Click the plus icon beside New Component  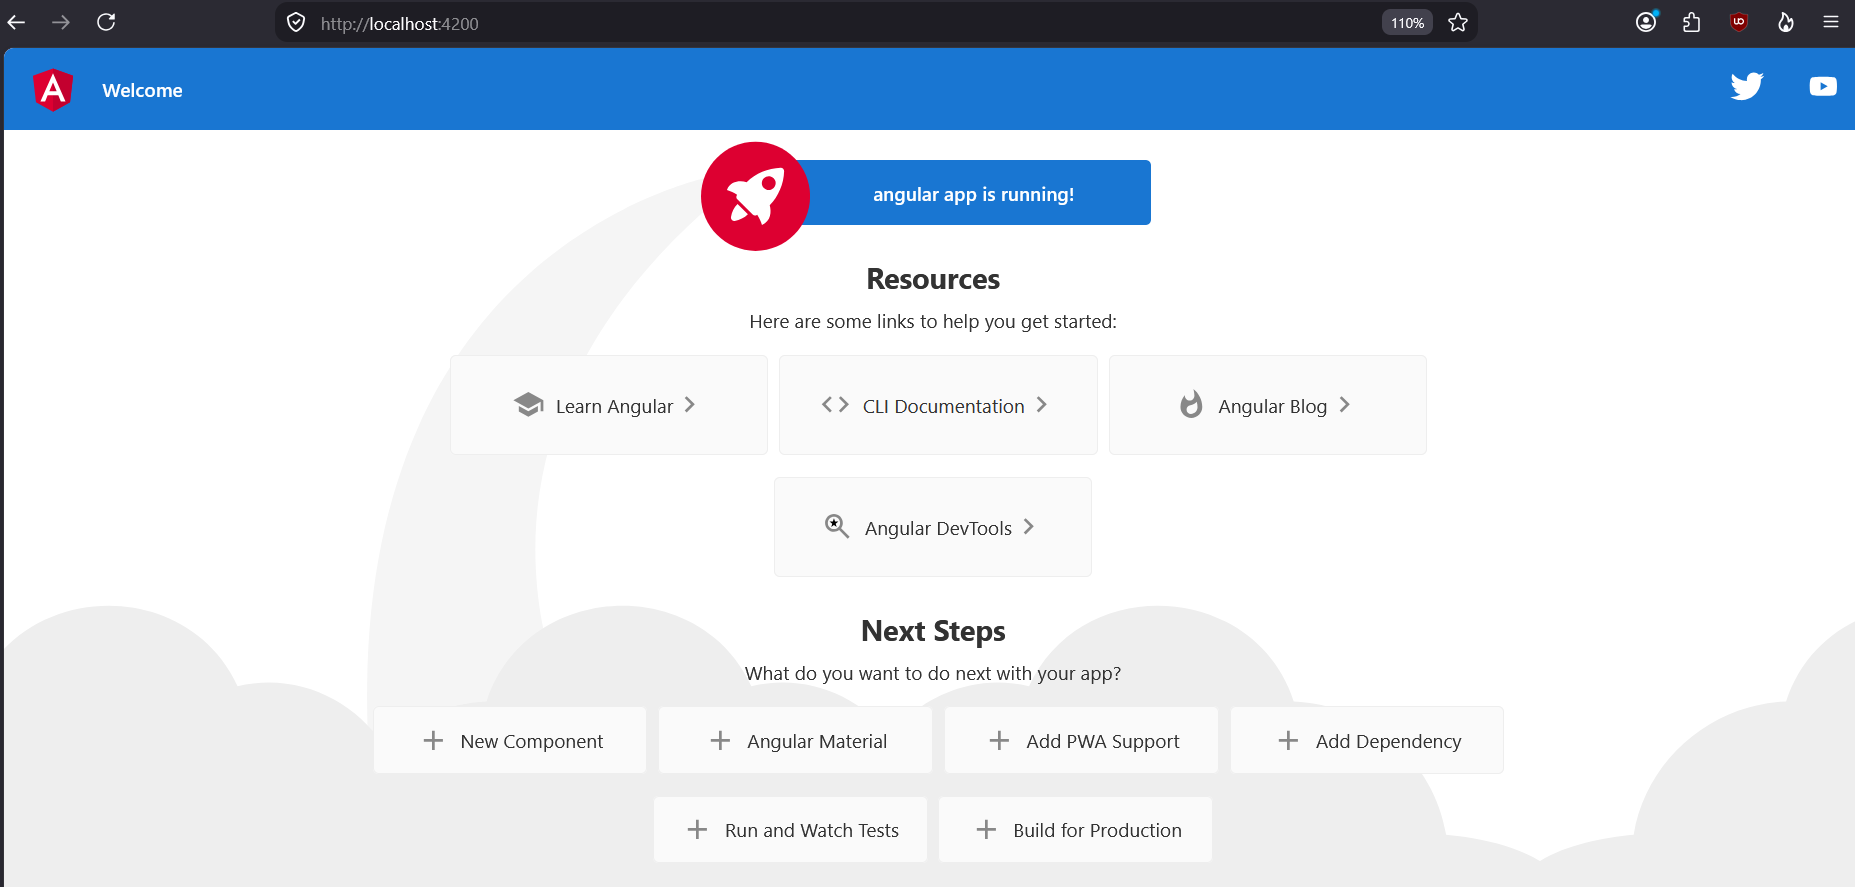pos(433,740)
